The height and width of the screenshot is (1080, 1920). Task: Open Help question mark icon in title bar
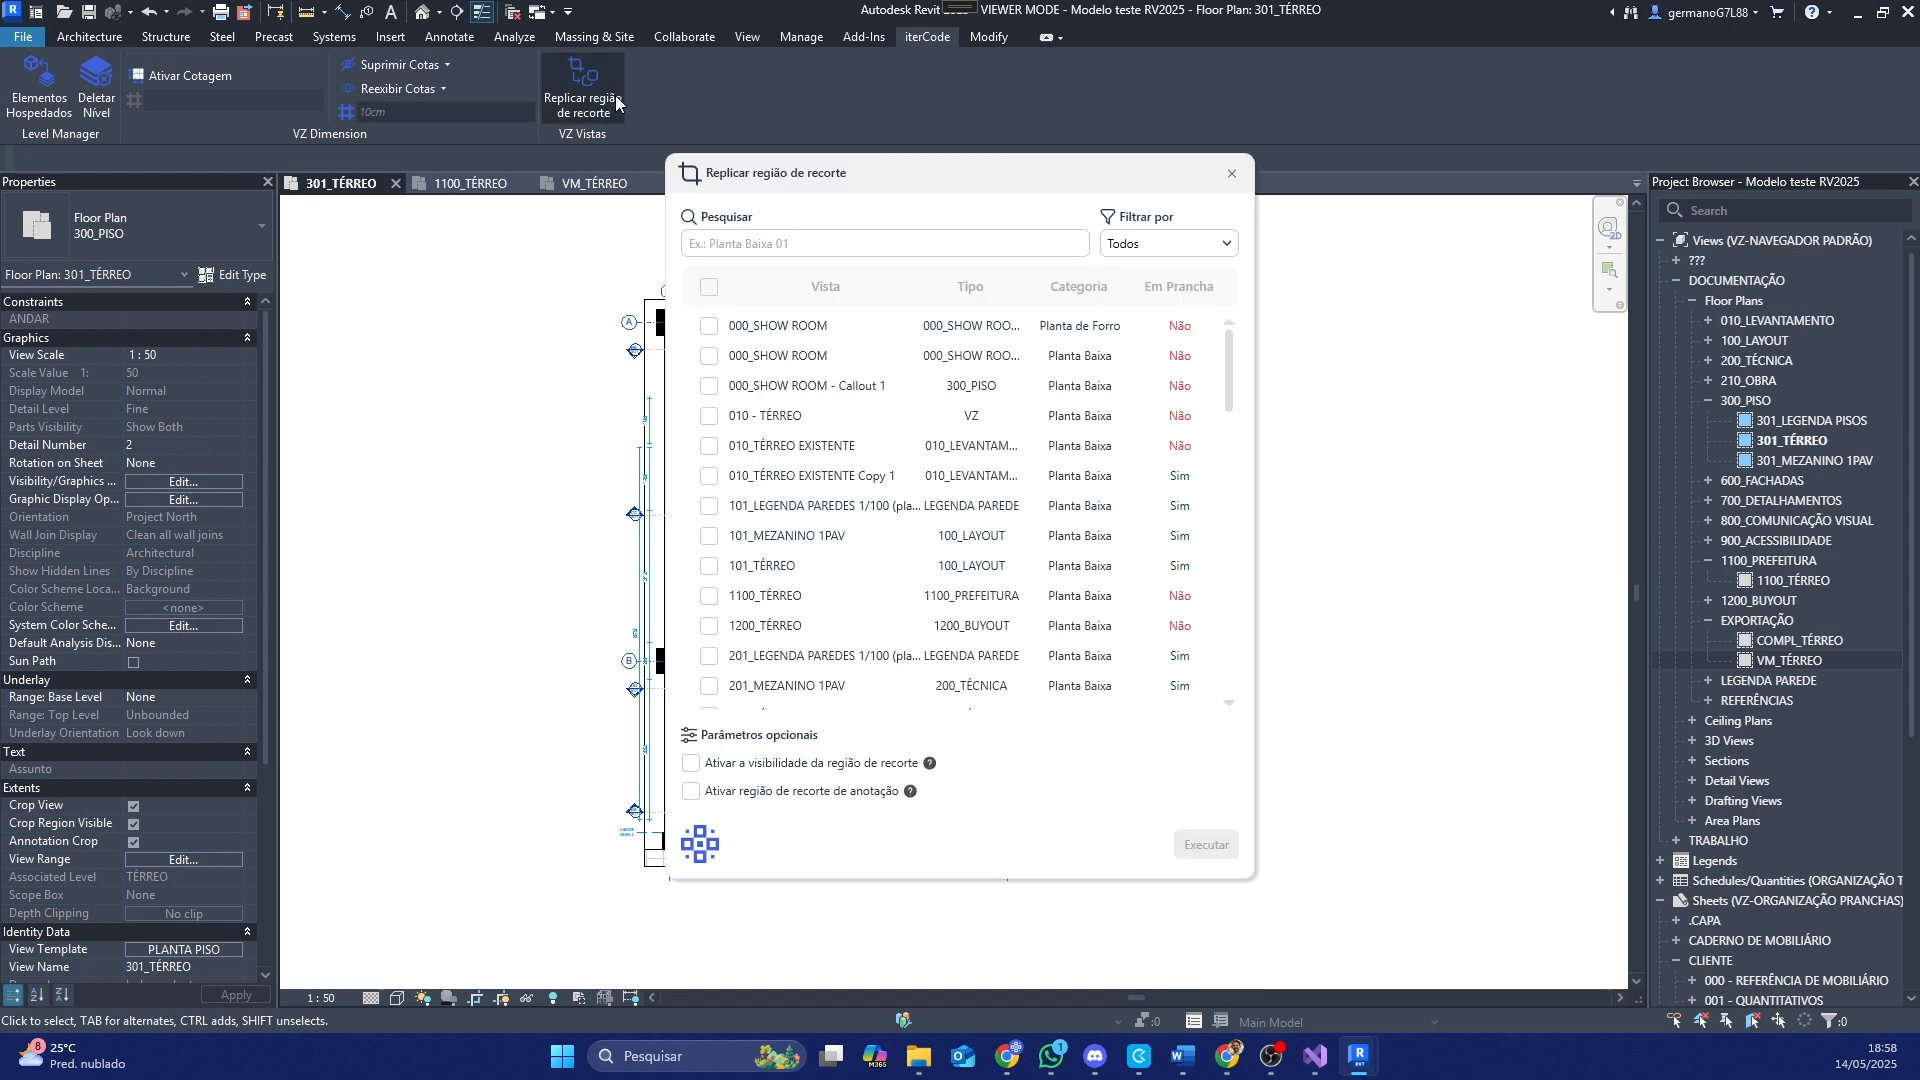click(1812, 12)
